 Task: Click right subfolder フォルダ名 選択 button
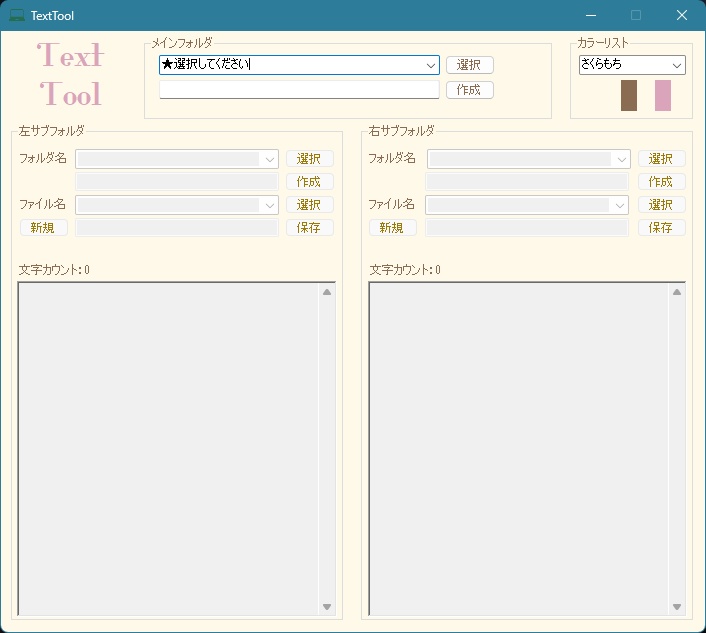(662, 159)
